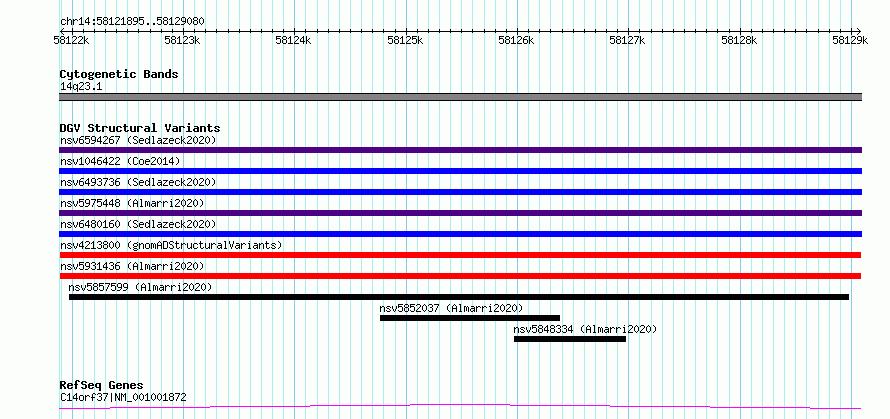Click the 58126k ruler tick label
Viewport: 890px width, 419px height.
tap(517, 40)
